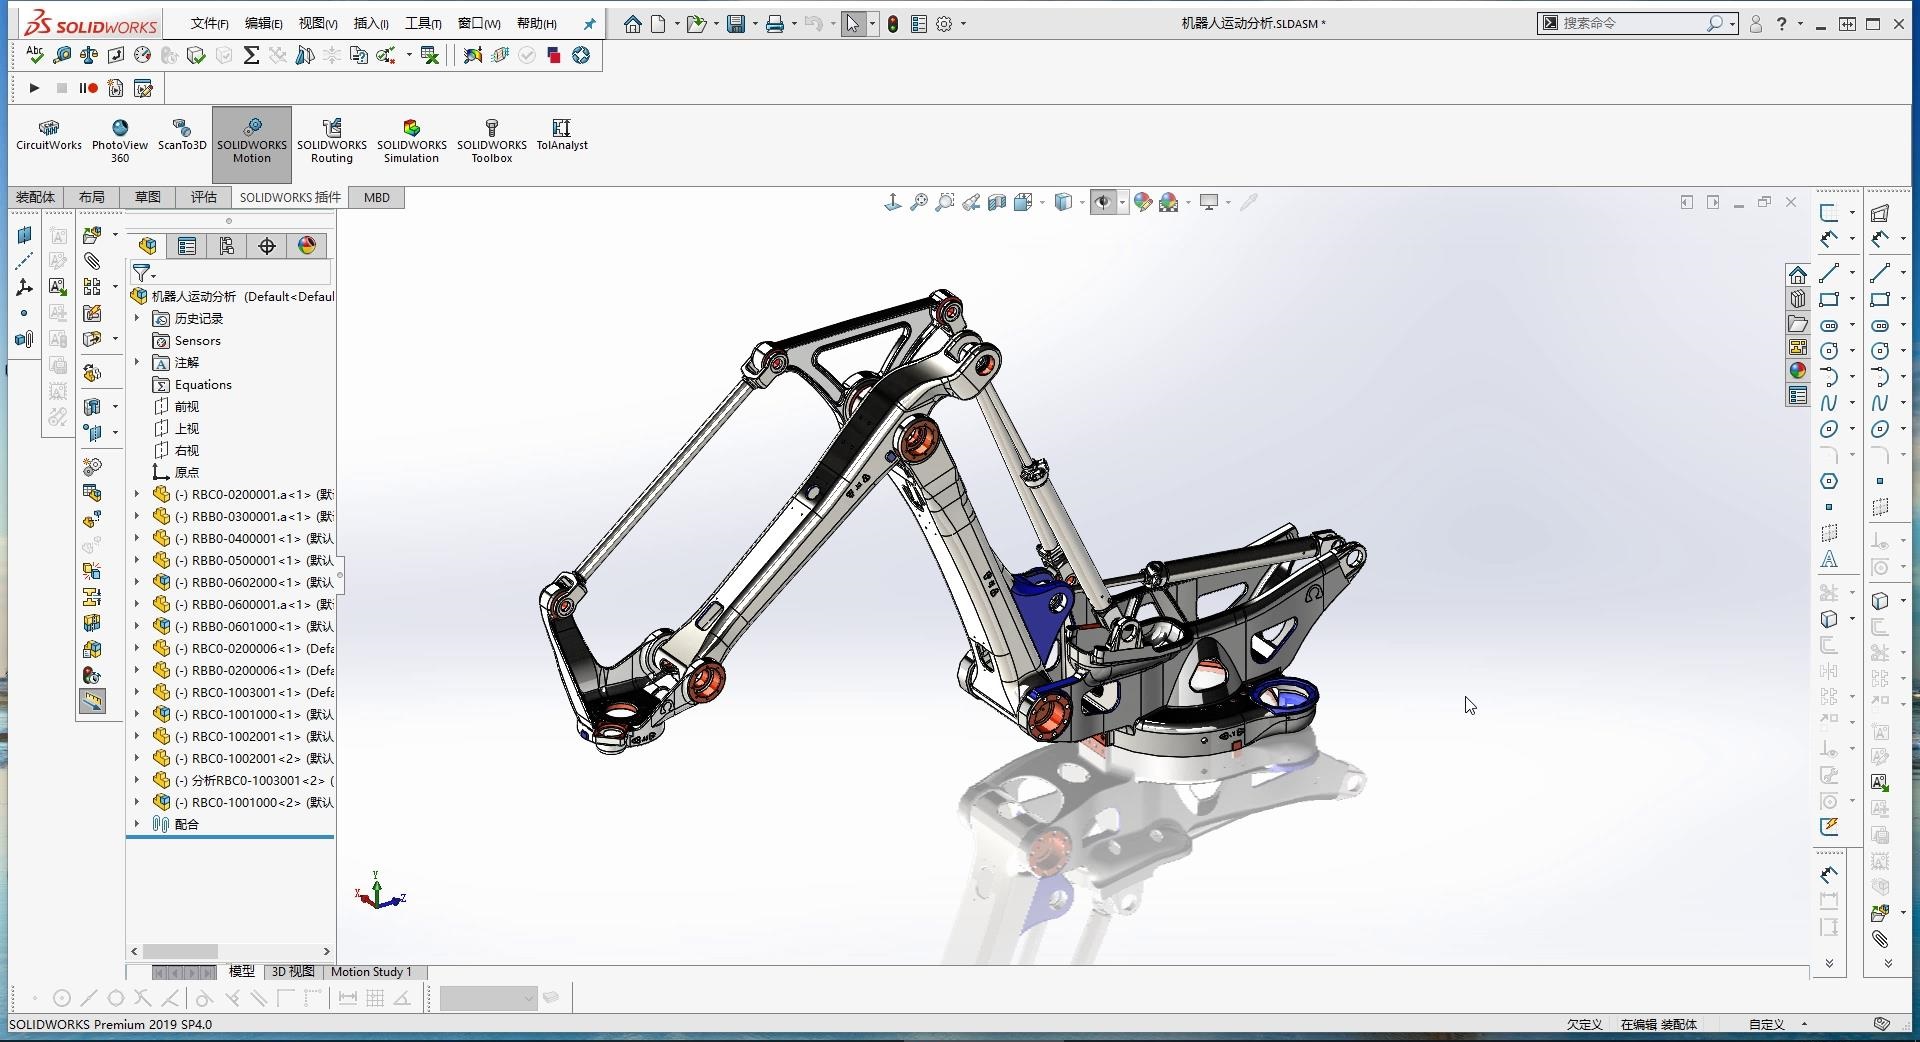
Task: Click Apply Scene icon in view toolbar
Action: pyautogui.click(x=1169, y=202)
